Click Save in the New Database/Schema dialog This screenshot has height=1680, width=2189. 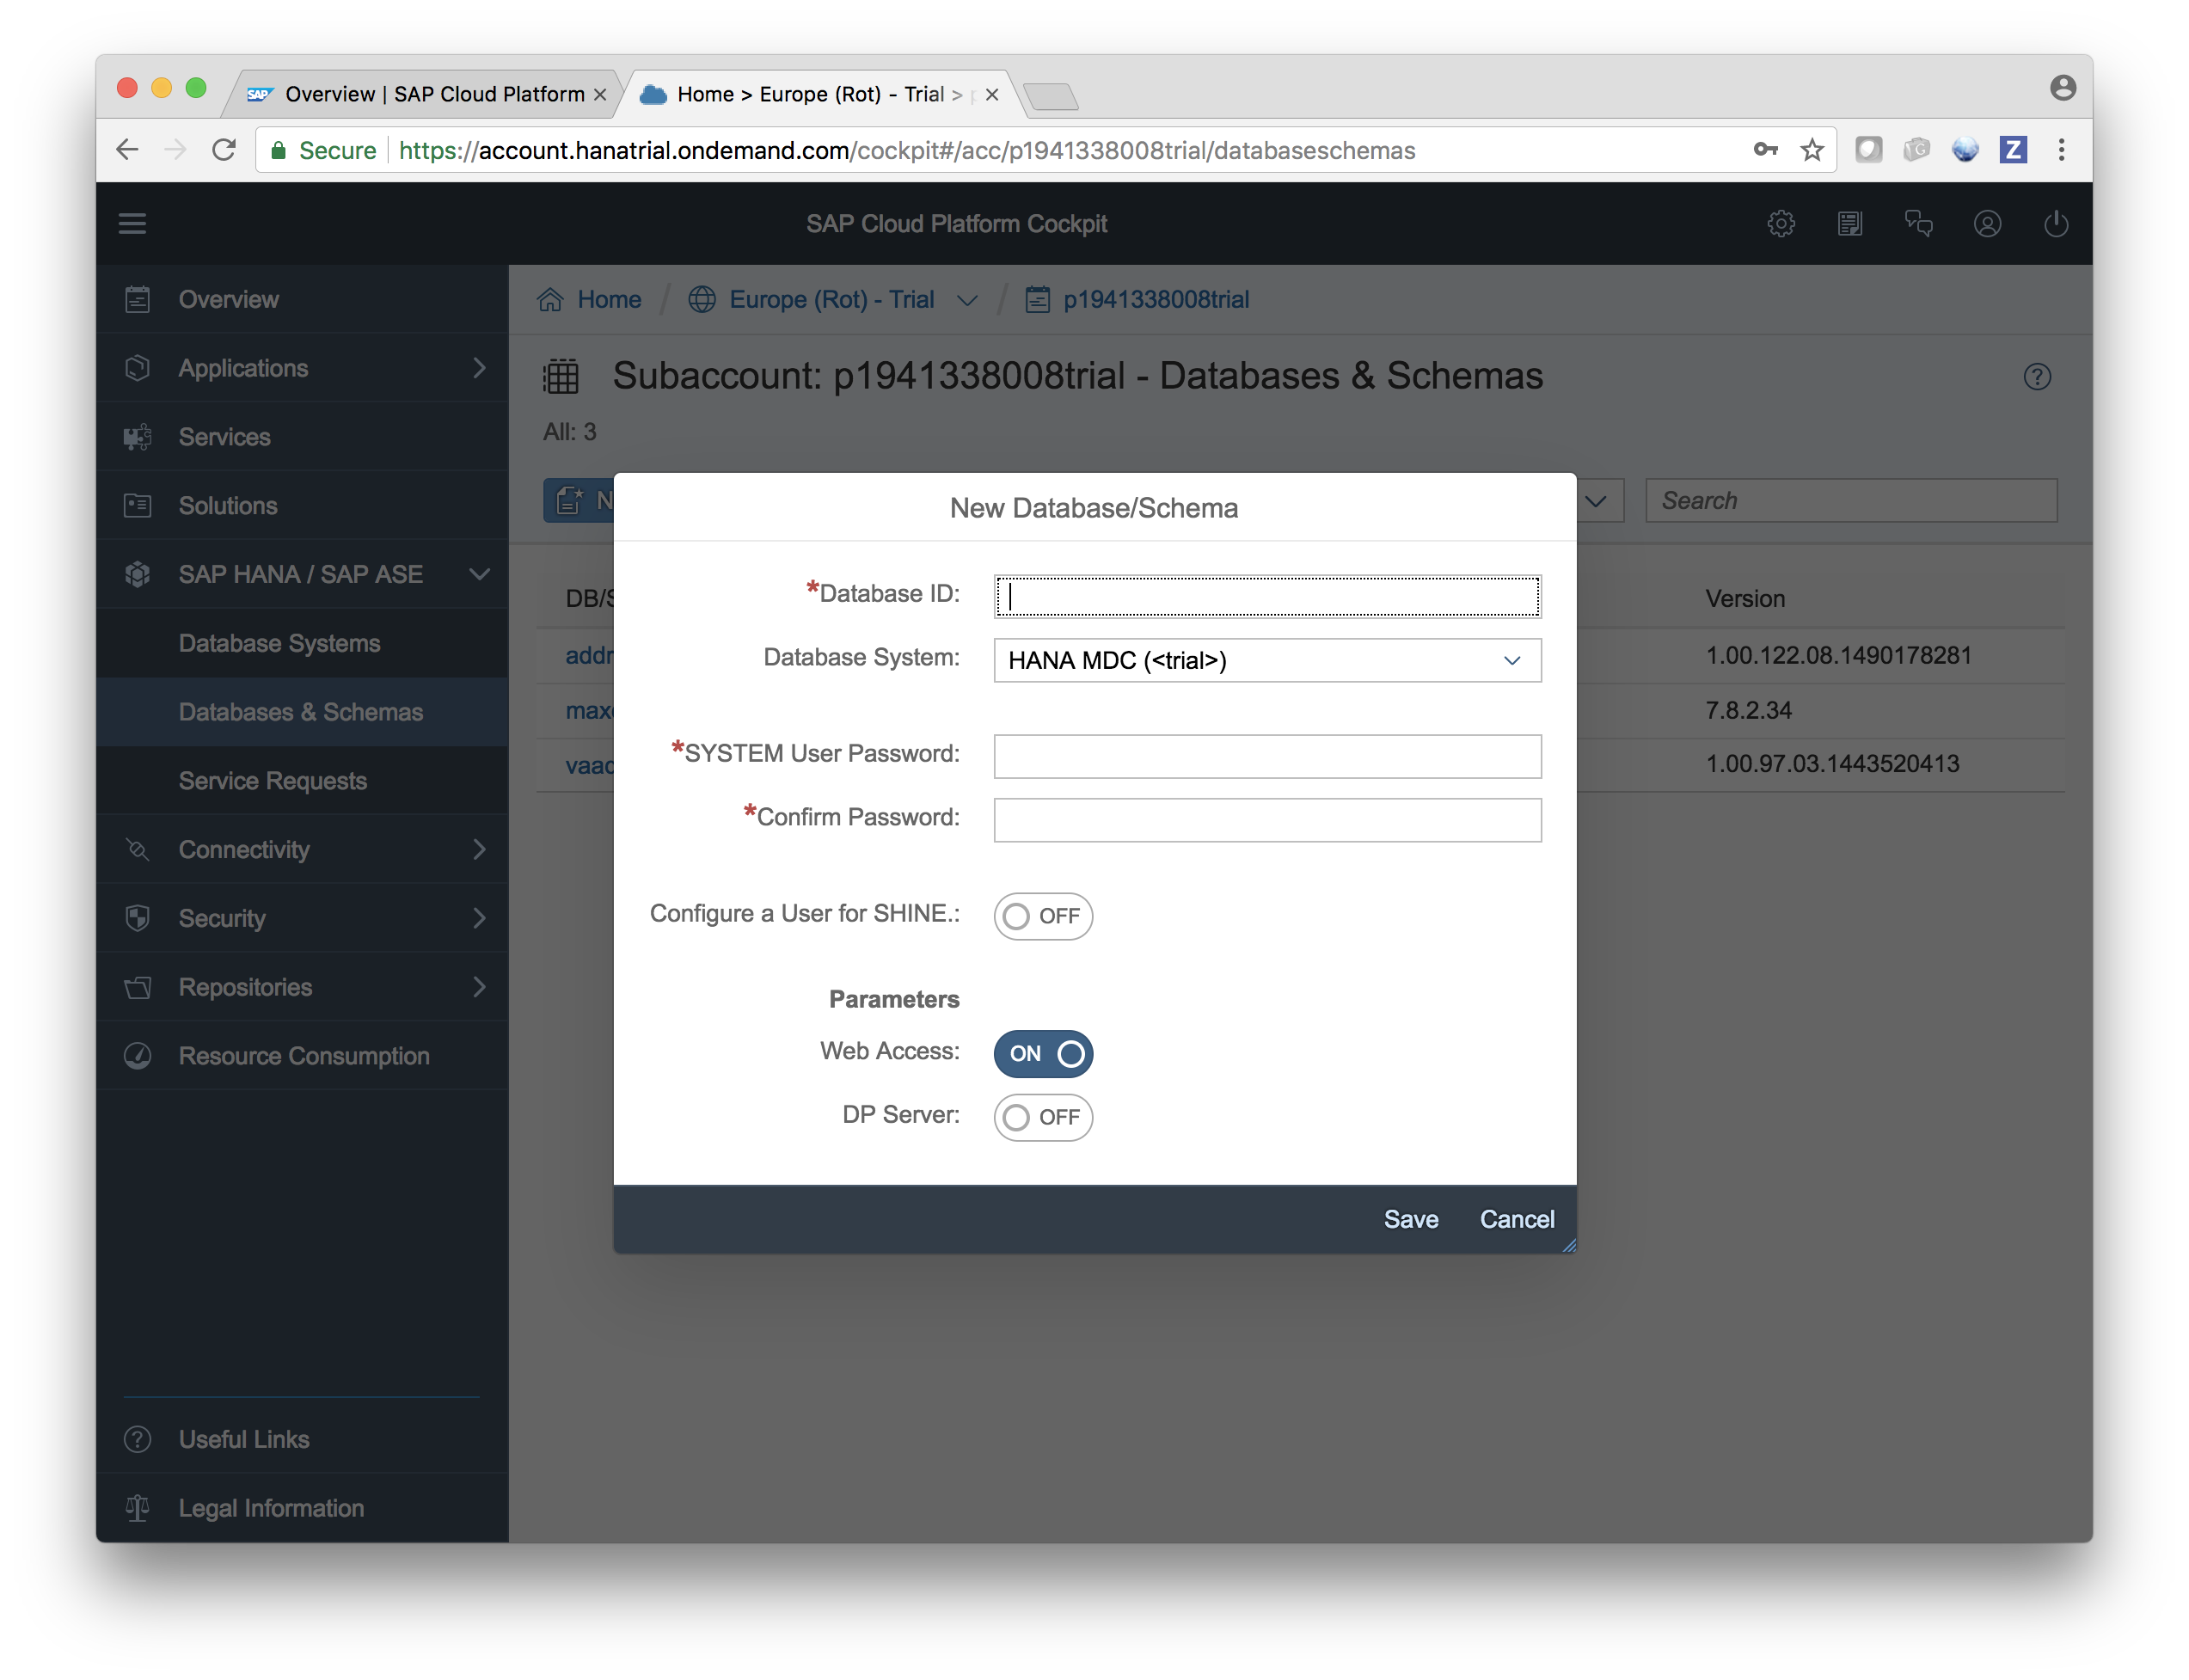tap(1411, 1219)
